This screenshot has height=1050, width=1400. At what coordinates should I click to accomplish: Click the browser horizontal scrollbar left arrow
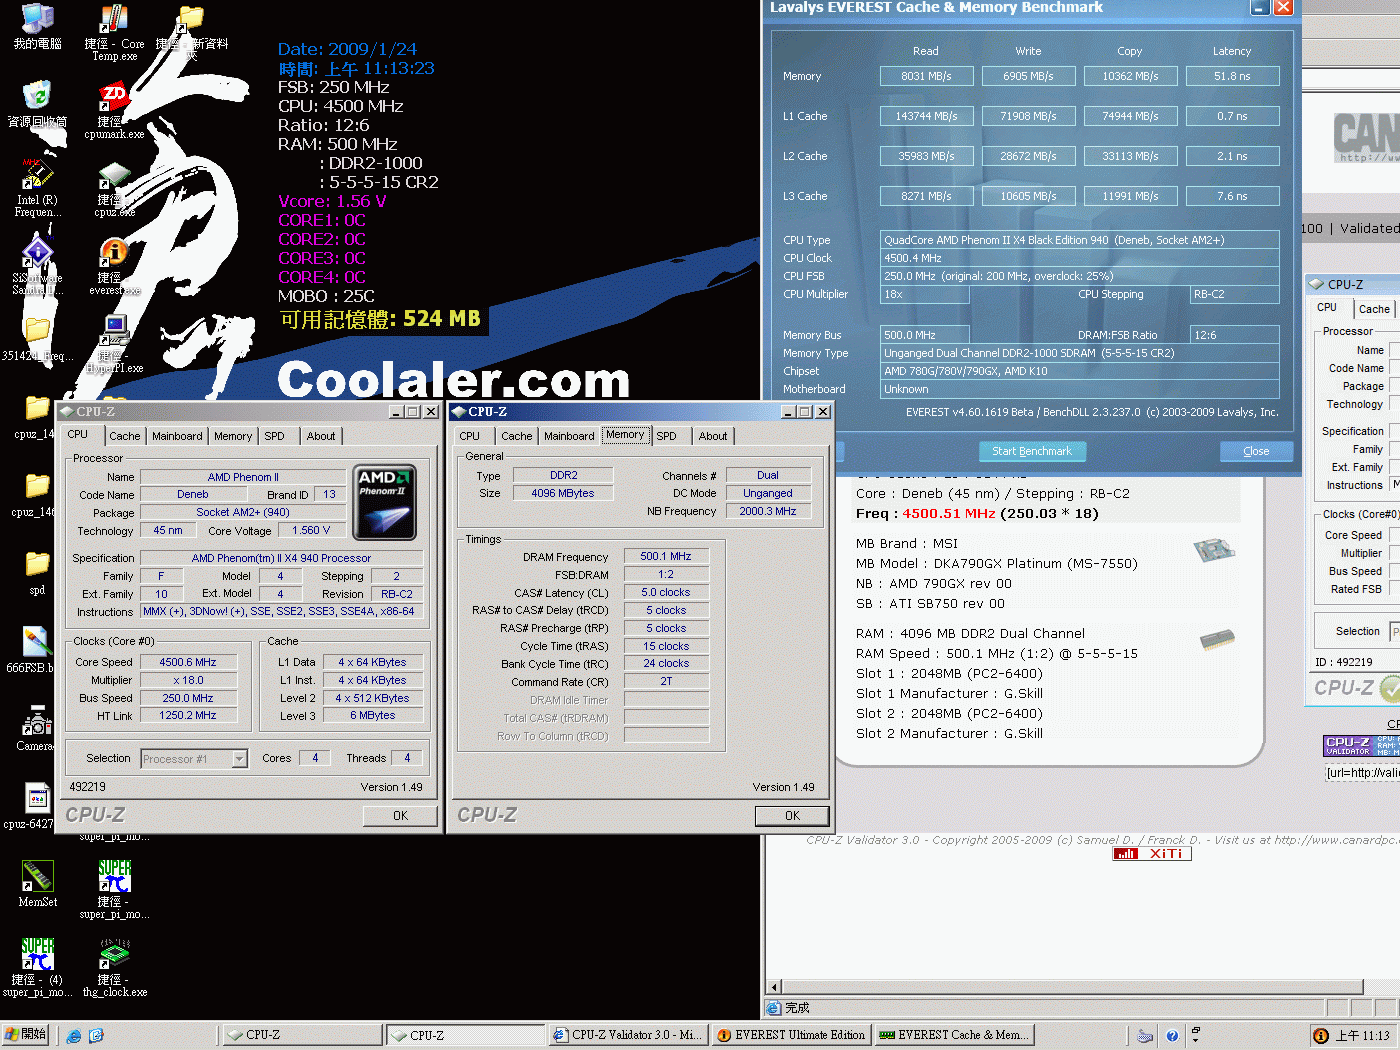click(774, 987)
